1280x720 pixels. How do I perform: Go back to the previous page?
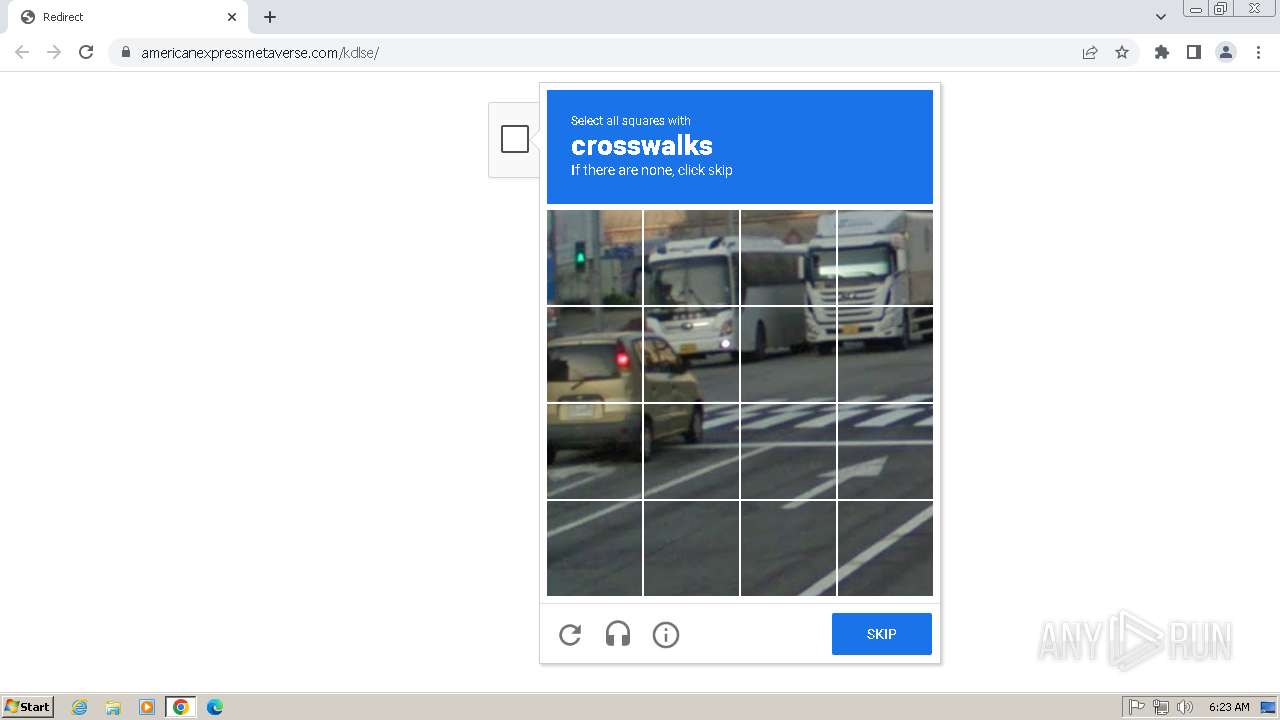(x=22, y=52)
